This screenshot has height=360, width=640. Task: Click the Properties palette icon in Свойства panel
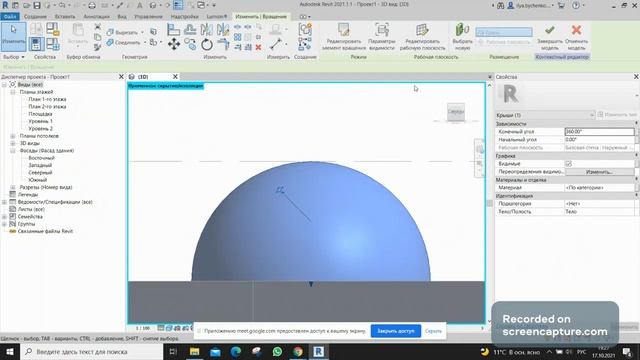(36, 44)
